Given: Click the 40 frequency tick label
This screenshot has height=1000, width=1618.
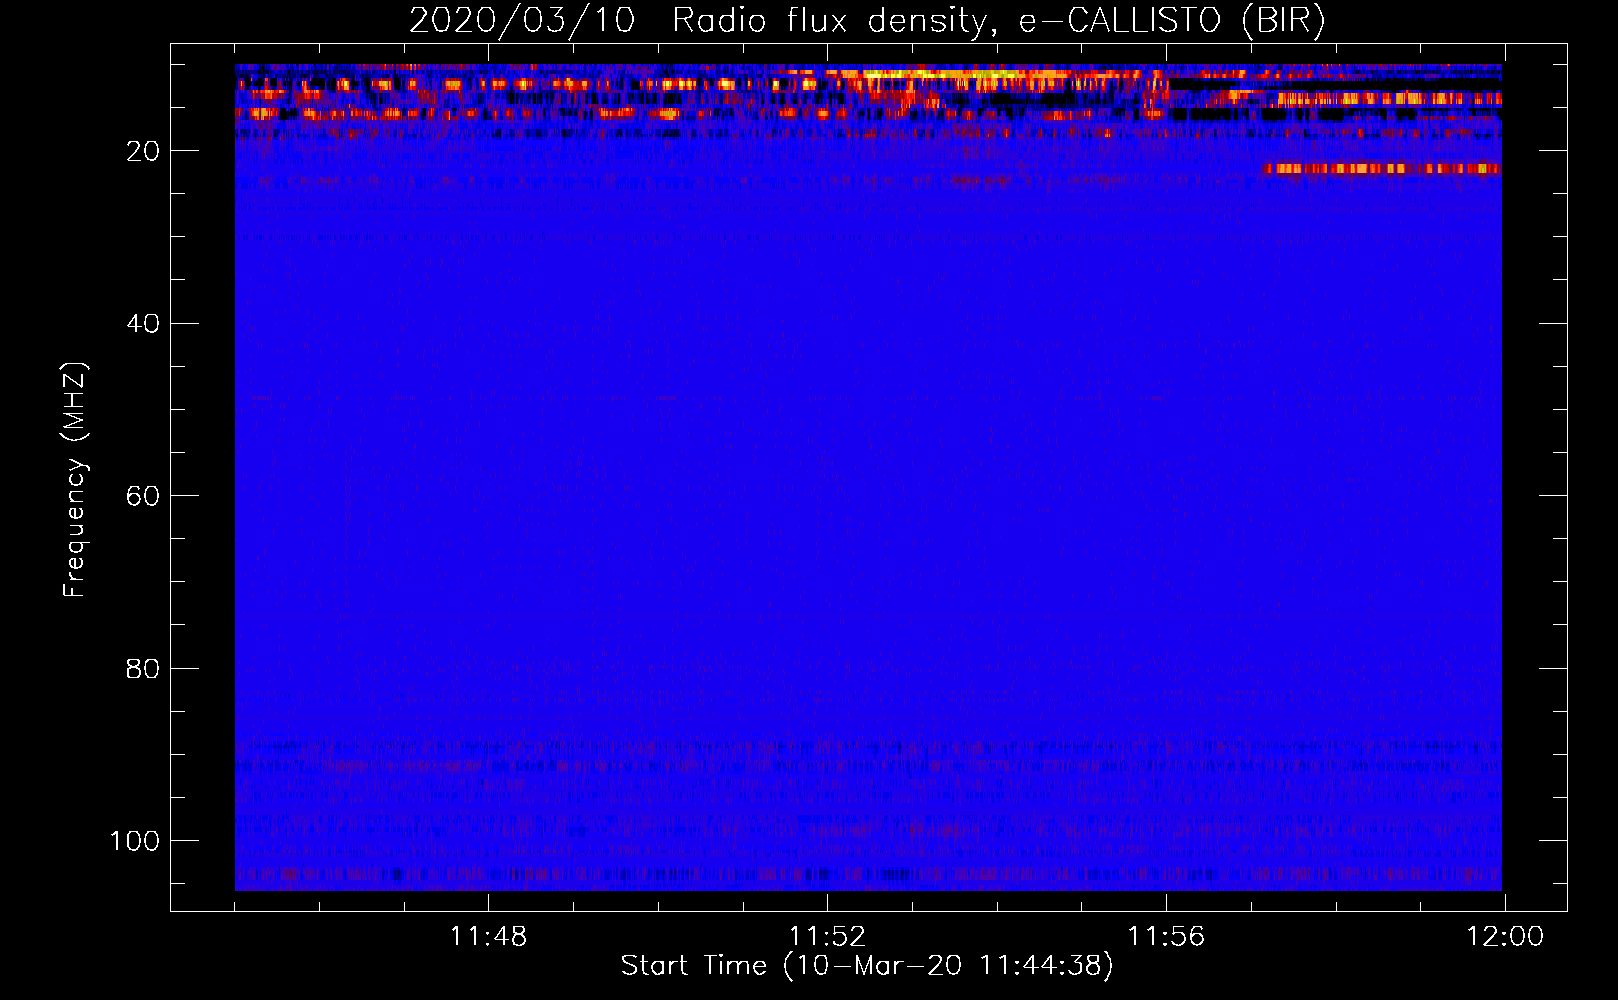Looking at the screenshot, I should point(143,324).
